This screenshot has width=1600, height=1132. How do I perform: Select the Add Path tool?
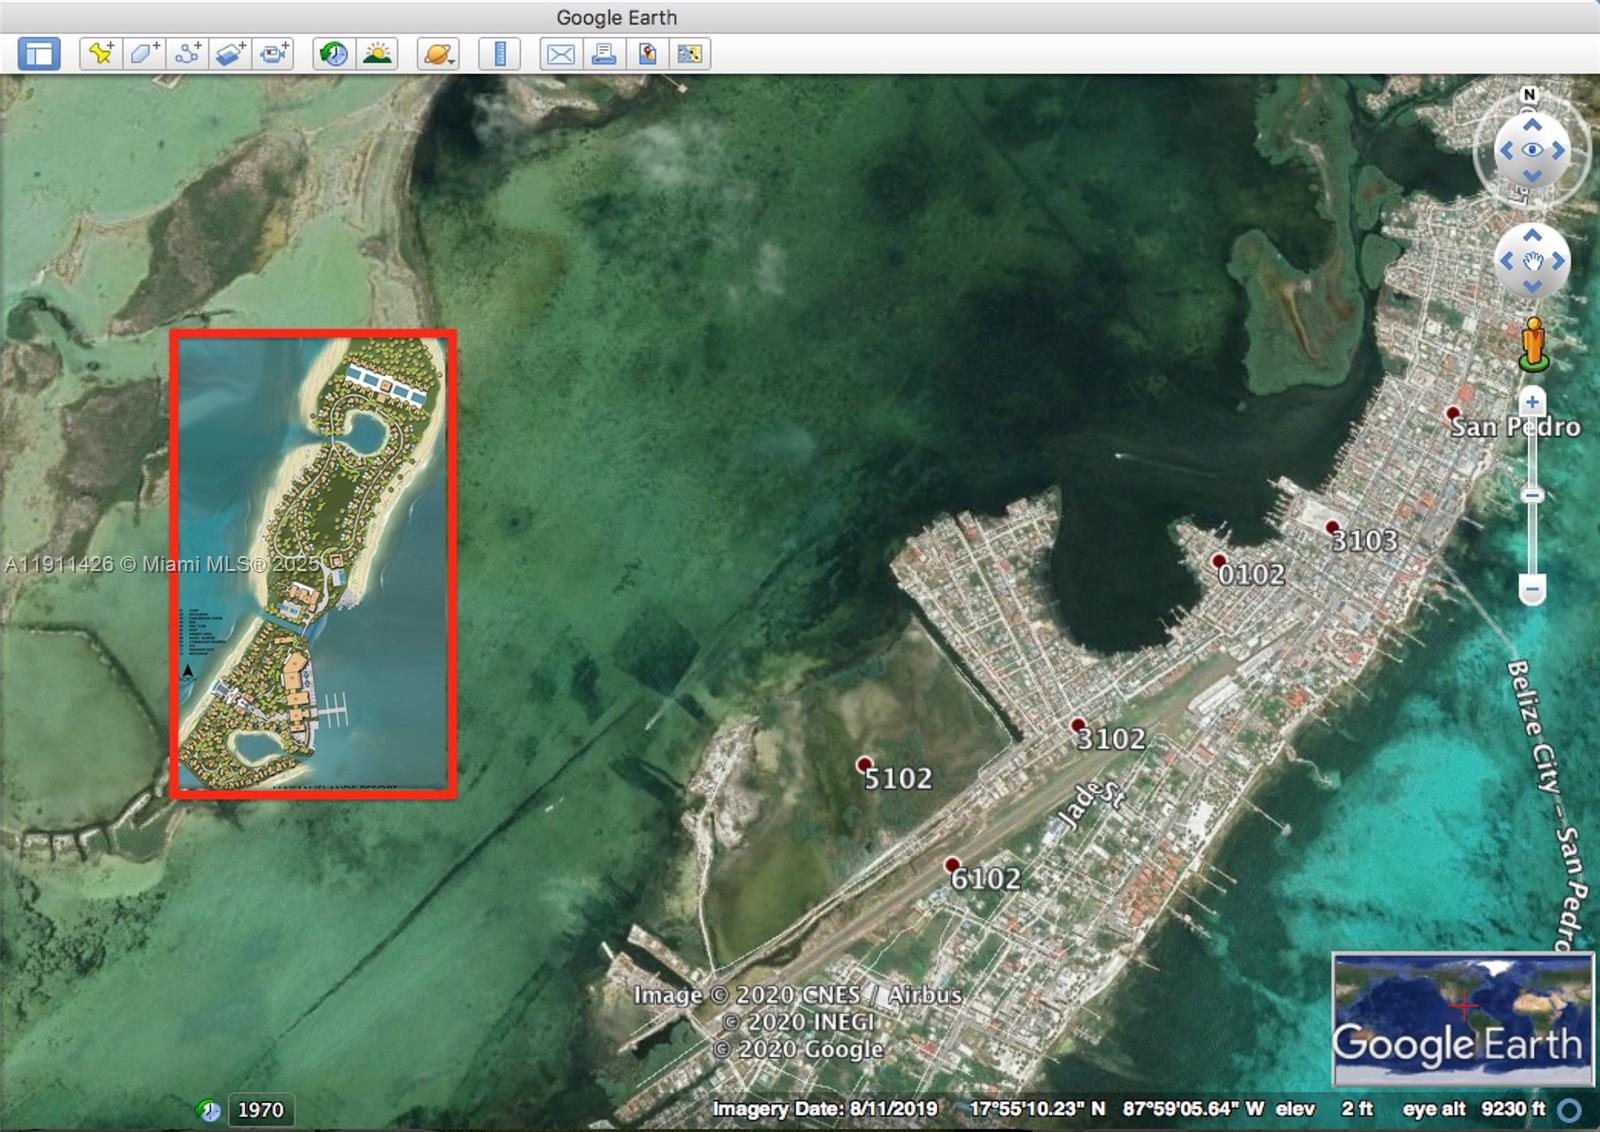tap(185, 55)
